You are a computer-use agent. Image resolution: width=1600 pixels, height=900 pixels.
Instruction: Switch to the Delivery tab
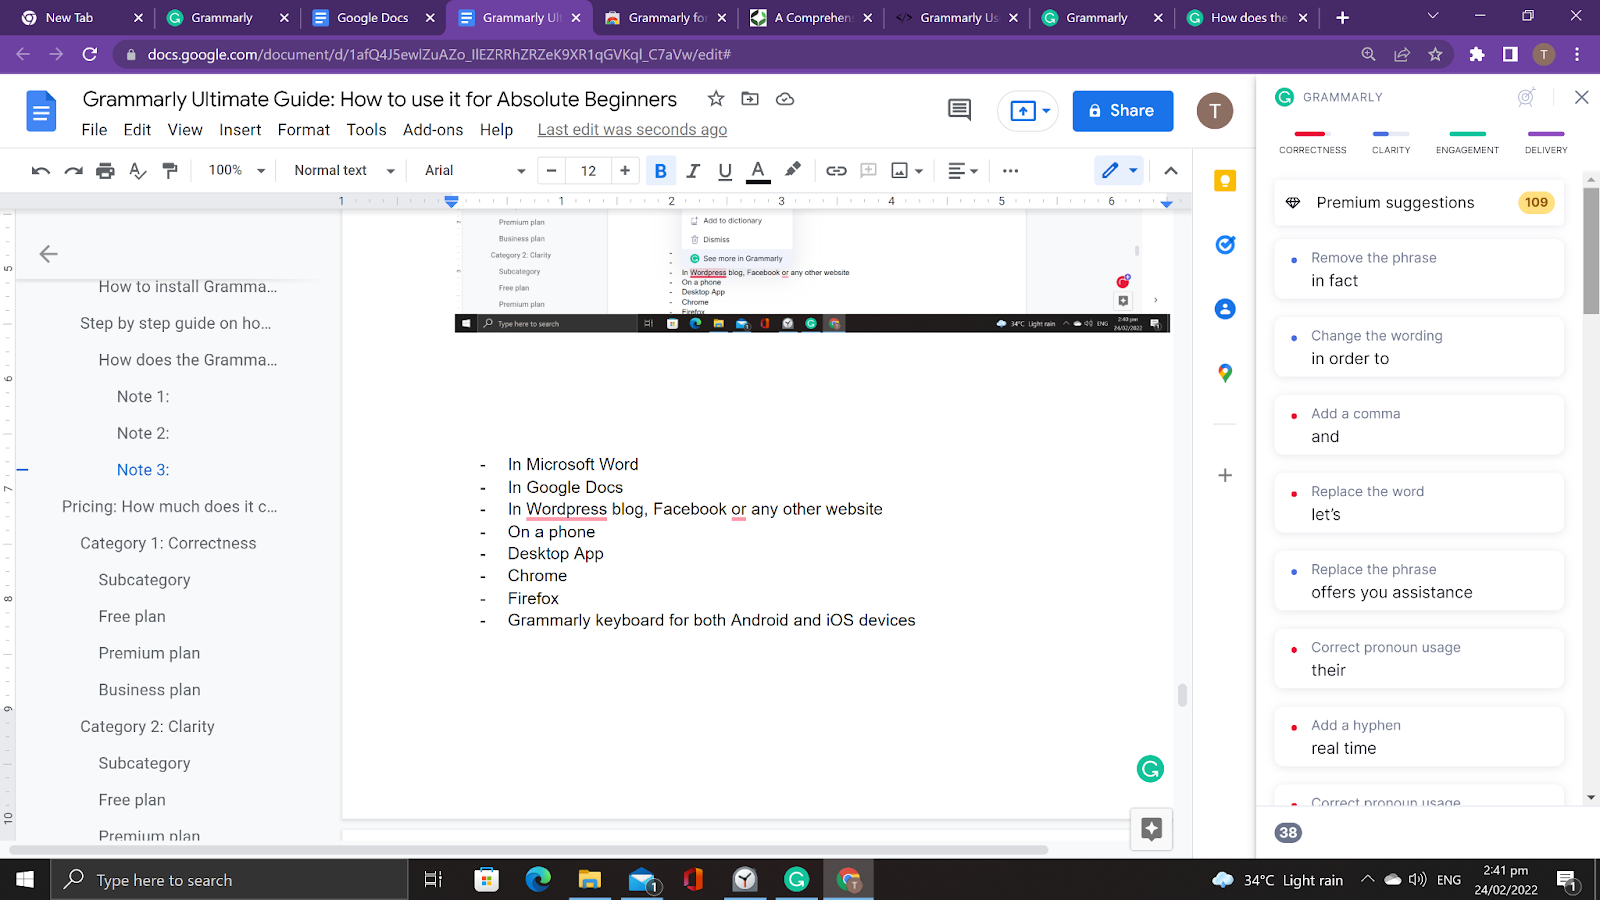tap(1546, 142)
